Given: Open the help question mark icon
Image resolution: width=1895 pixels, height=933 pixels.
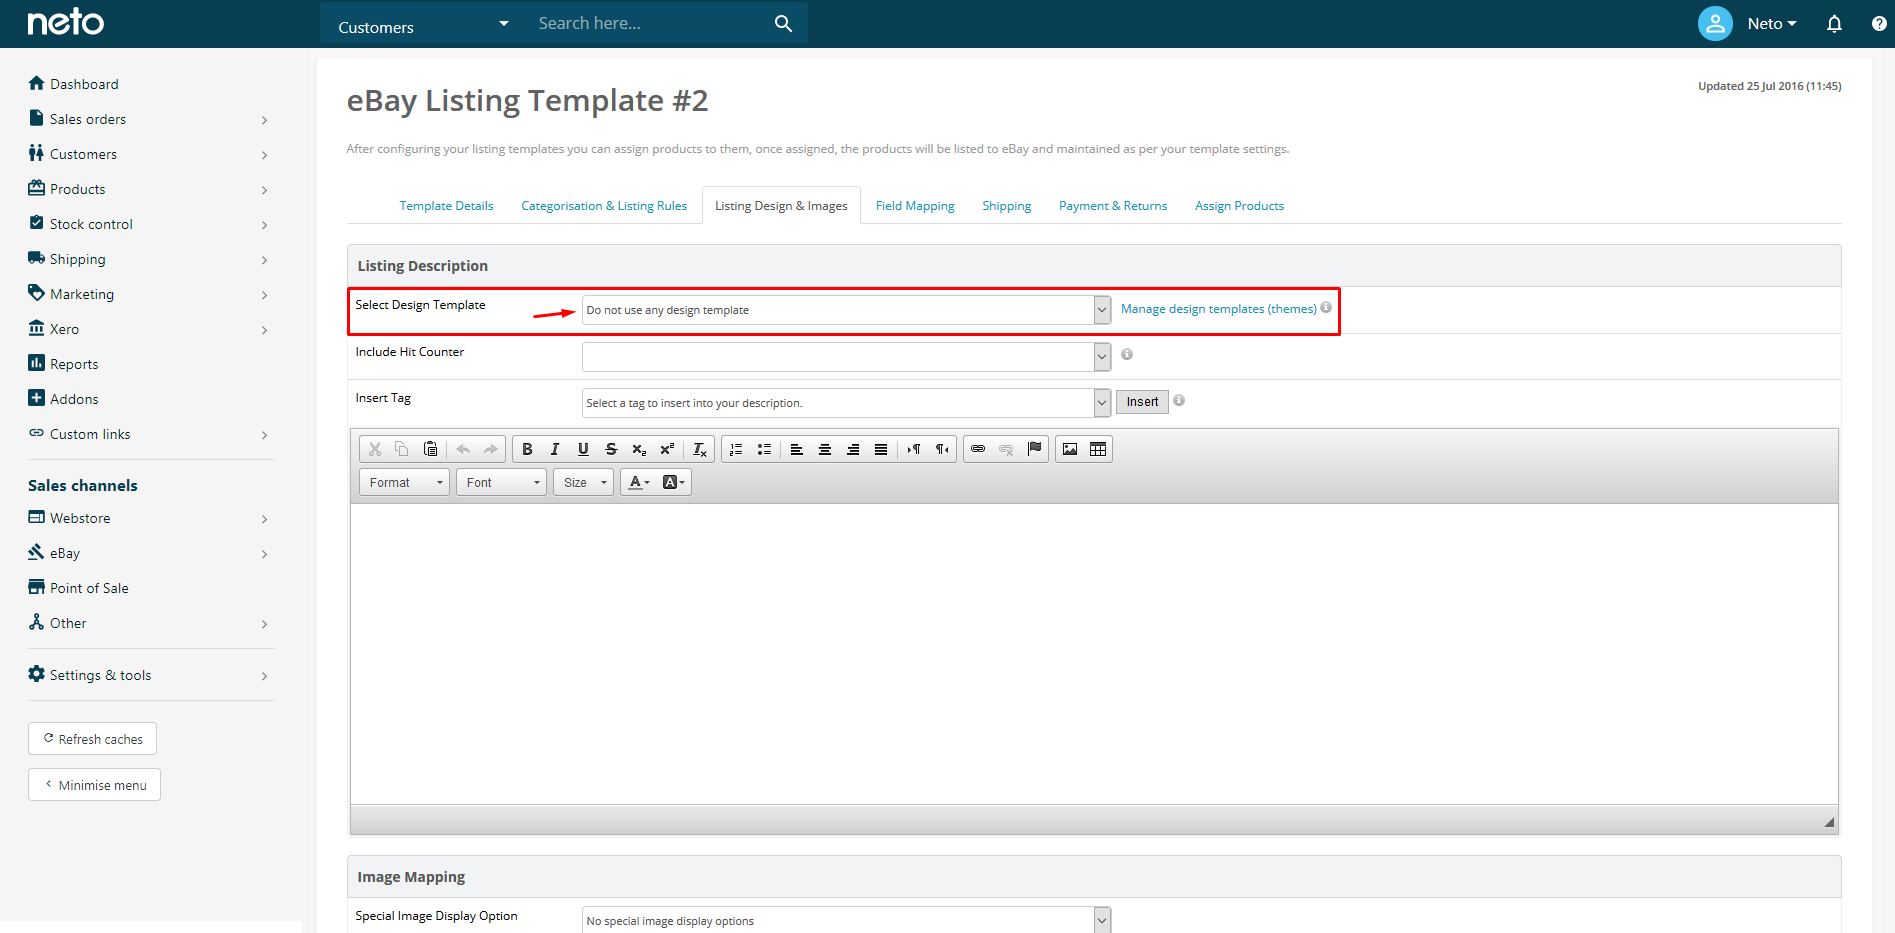Looking at the screenshot, I should click(1879, 23).
